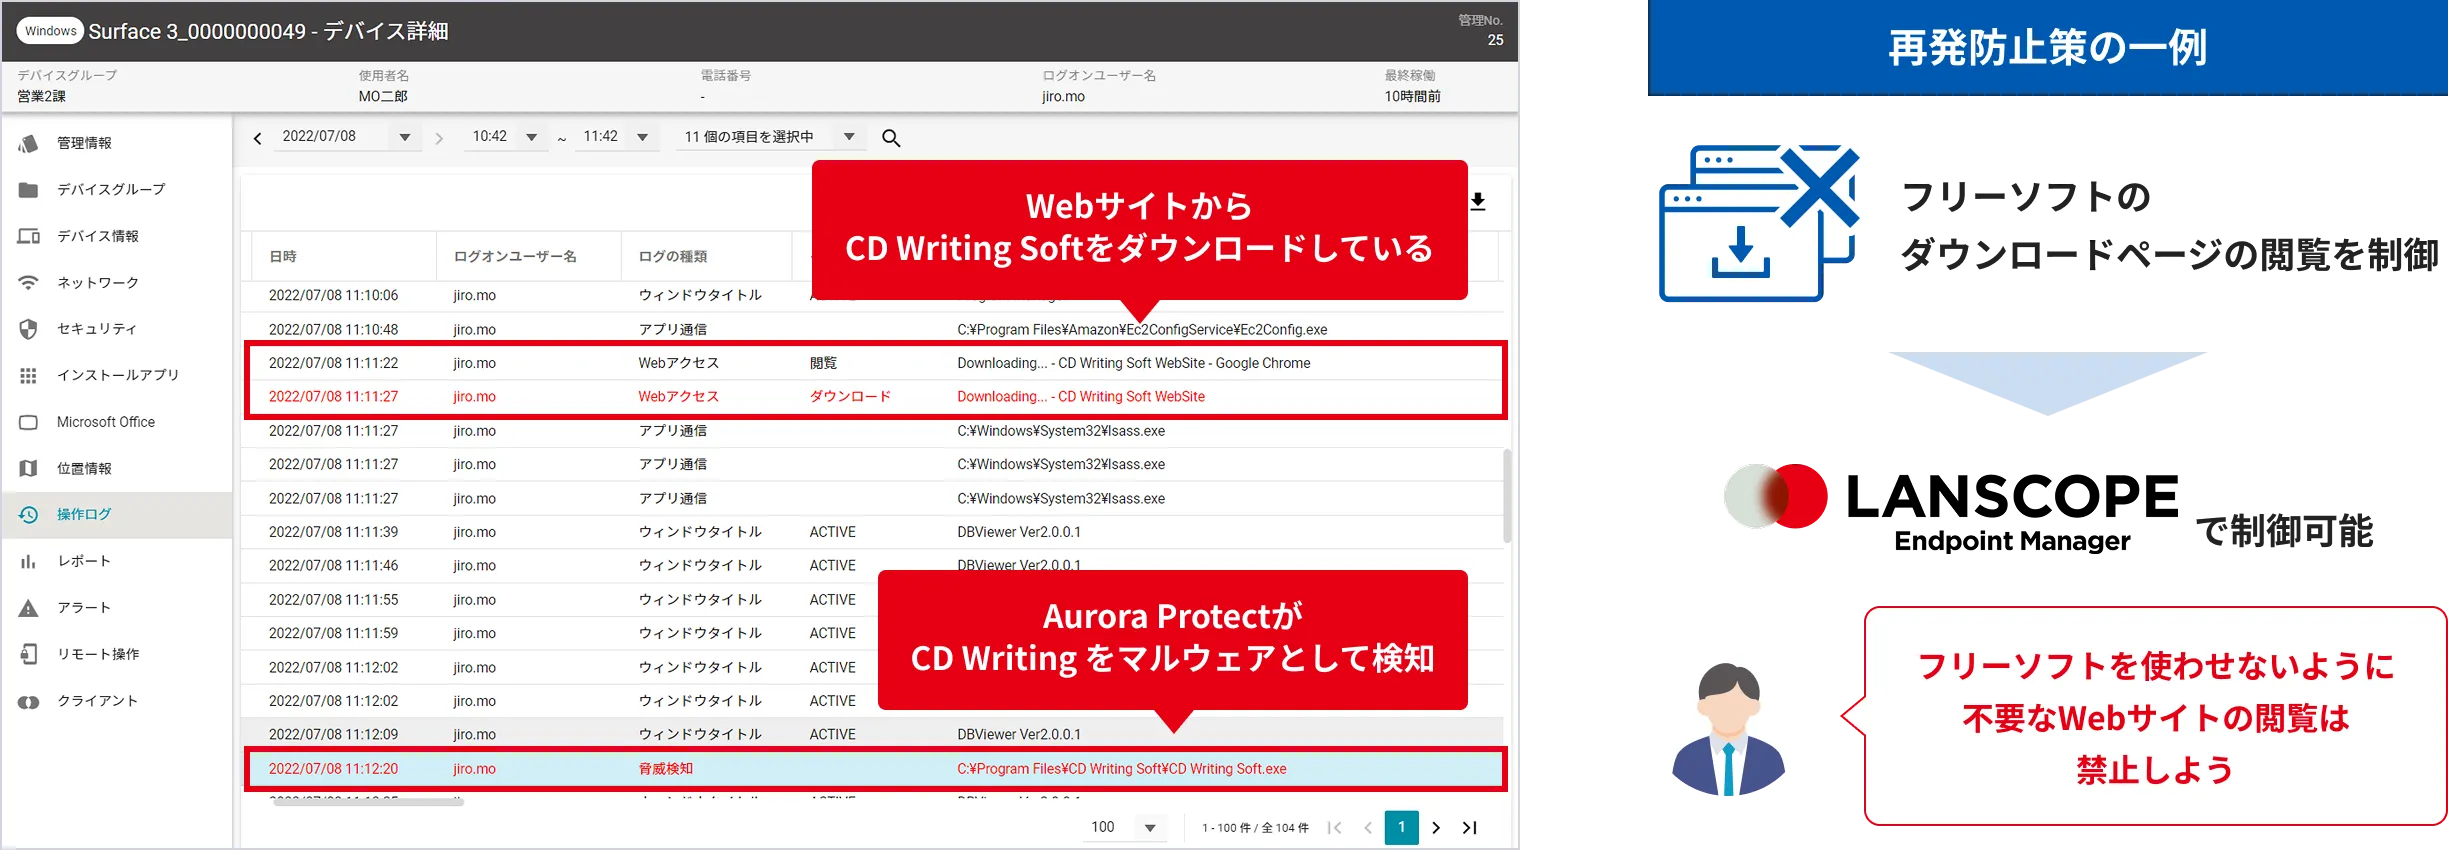The image size is (2448, 850).
Task: Click the search magnifier icon
Action: point(891,138)
